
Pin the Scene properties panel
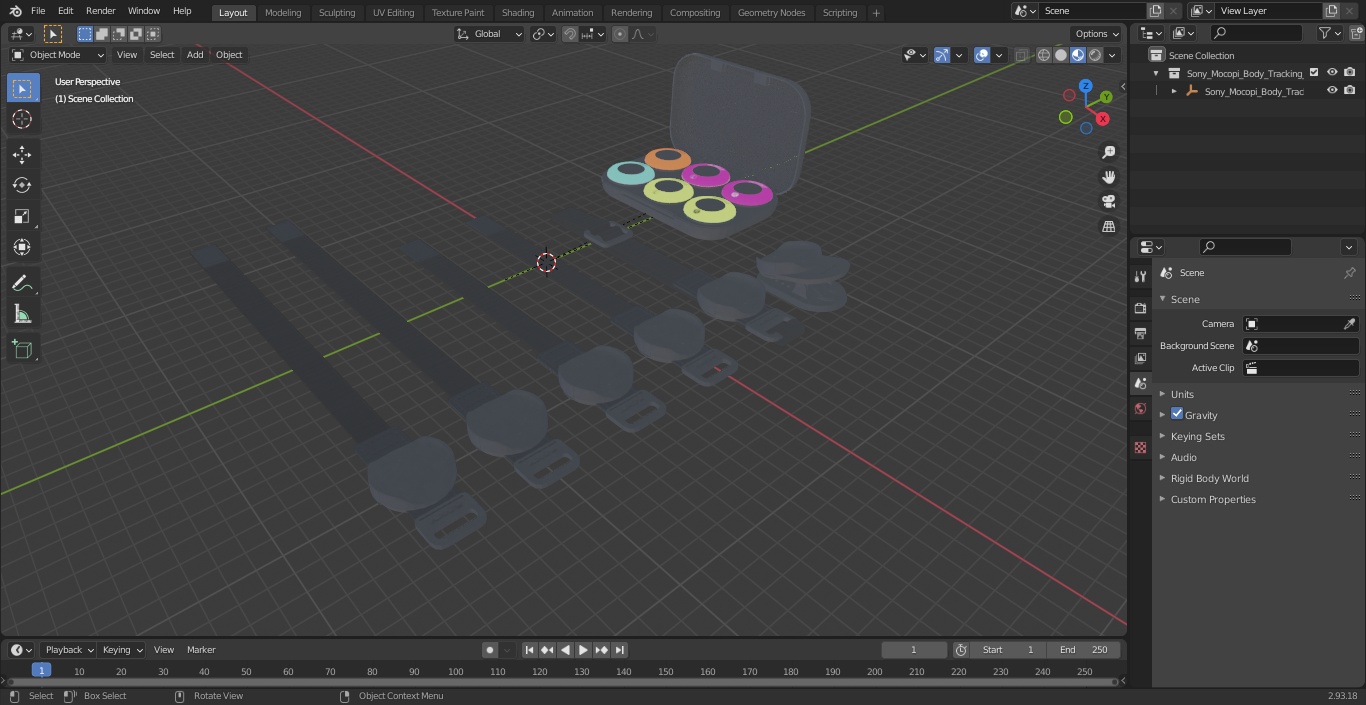[1349, 273]
